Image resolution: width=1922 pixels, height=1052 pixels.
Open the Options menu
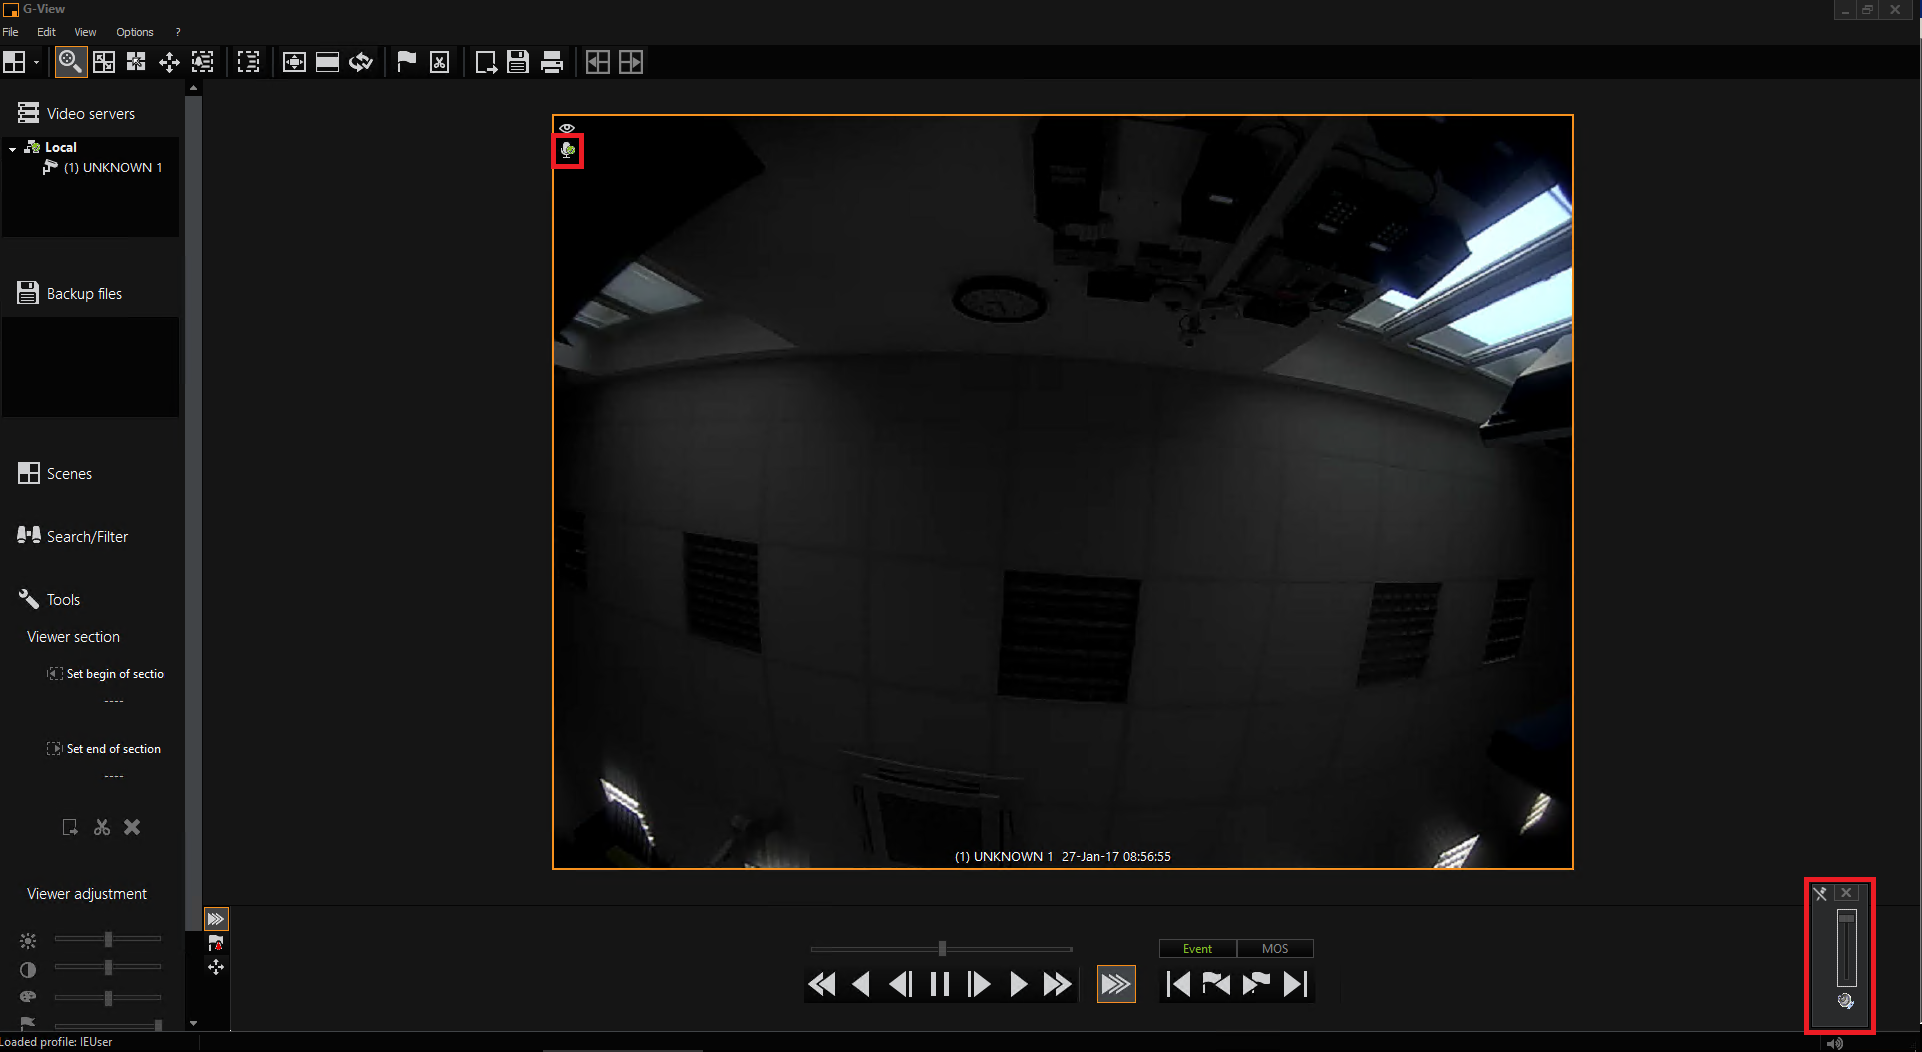click(x=134, y=32)
